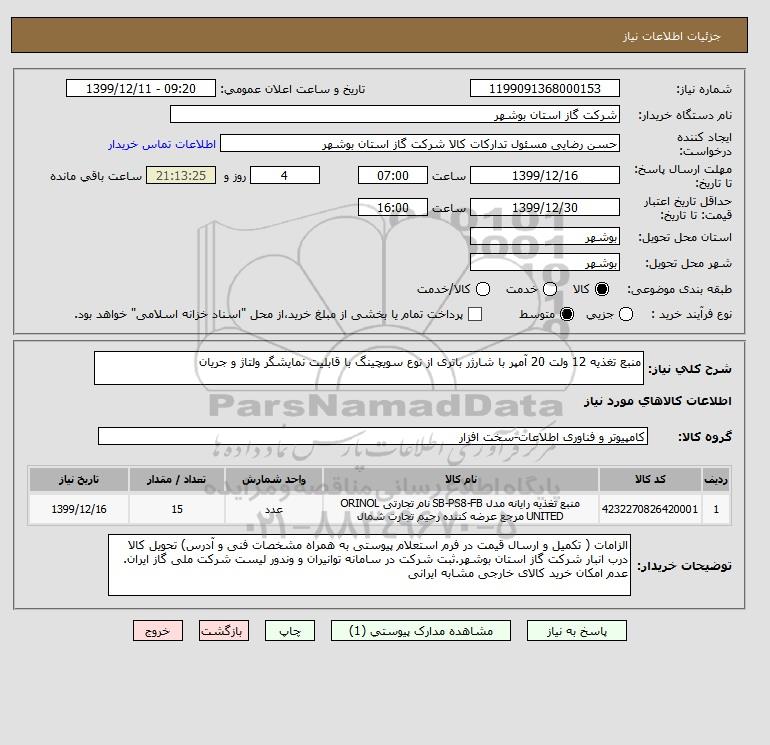Select the متوسط purchase type radio
The image size is (770, 745).
pyautogui.click(x=567, y=314)
